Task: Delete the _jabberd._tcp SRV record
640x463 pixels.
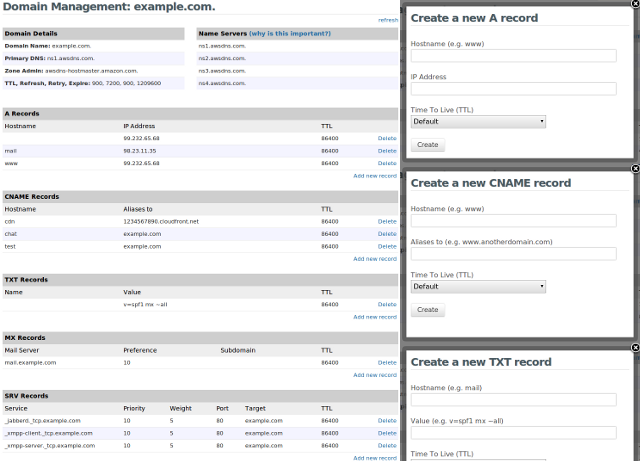Action: click(x=387, y=421)
